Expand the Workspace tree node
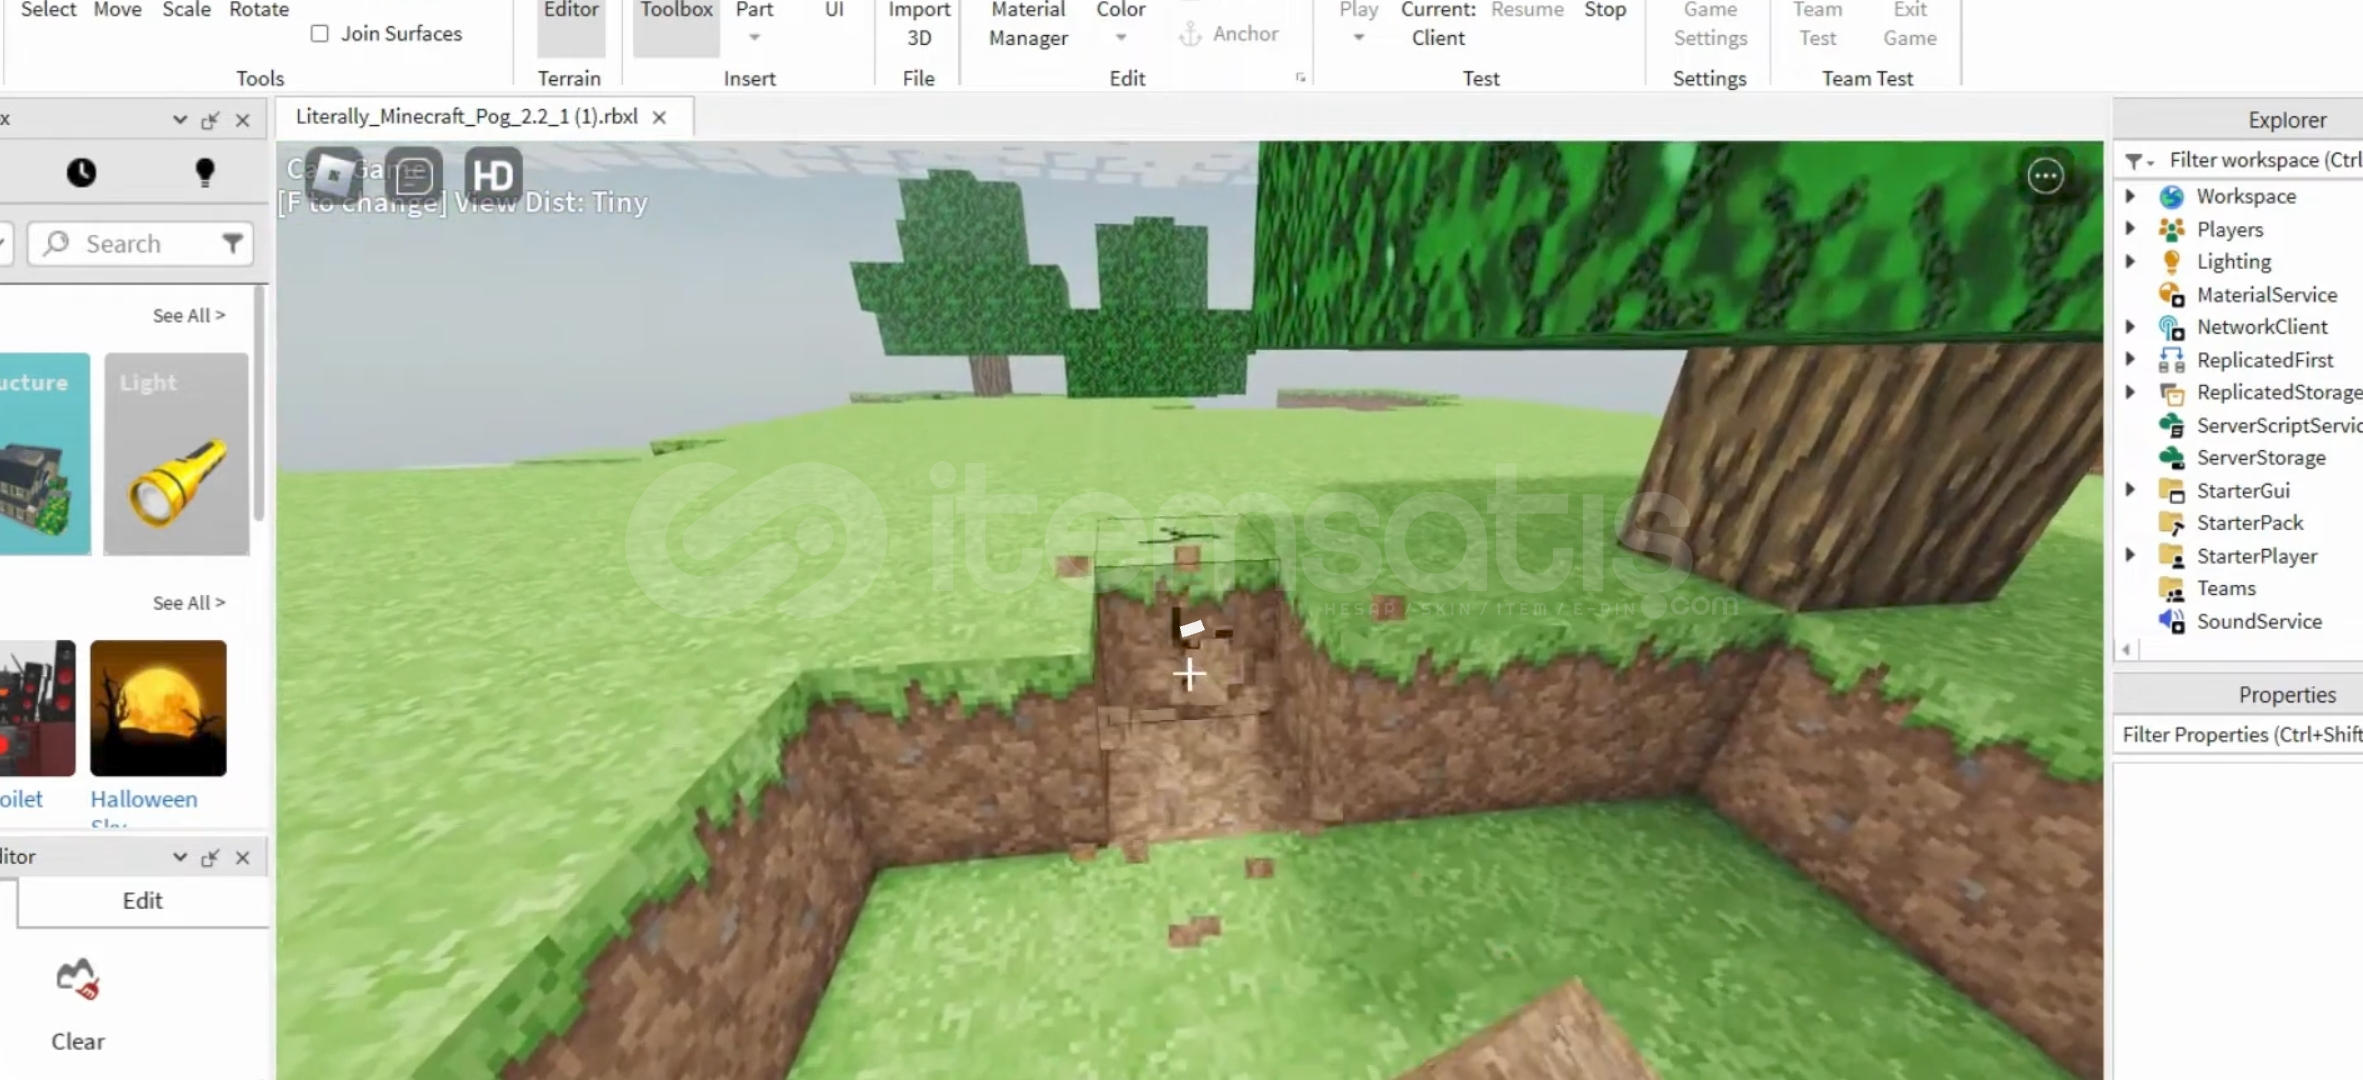 point(2130,196)
